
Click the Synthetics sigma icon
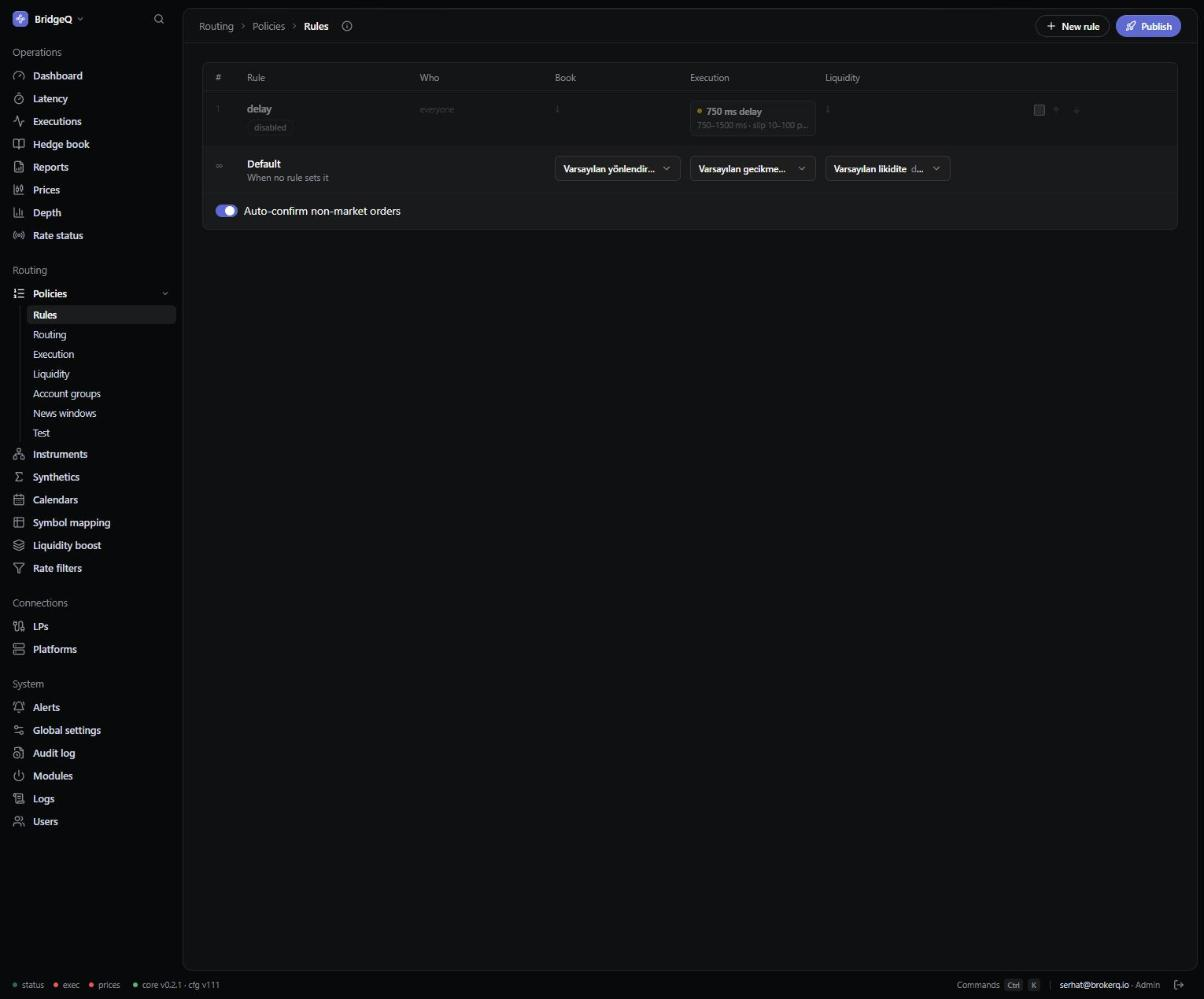[19, 477]
